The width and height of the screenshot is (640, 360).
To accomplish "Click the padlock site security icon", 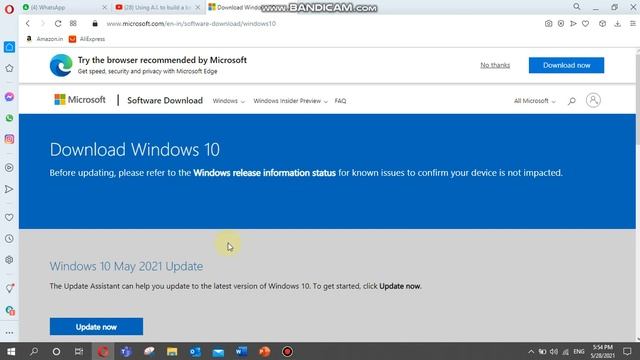I will click(95, 24).
